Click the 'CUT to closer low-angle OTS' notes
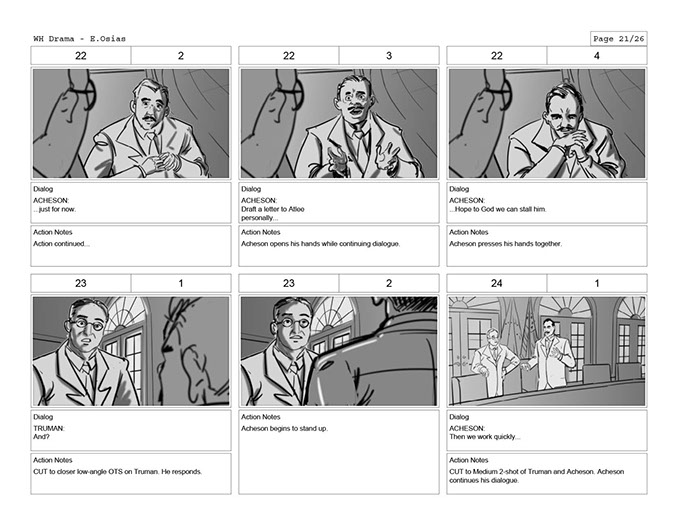This screenshot has height=525, width=678. (131, 474)
